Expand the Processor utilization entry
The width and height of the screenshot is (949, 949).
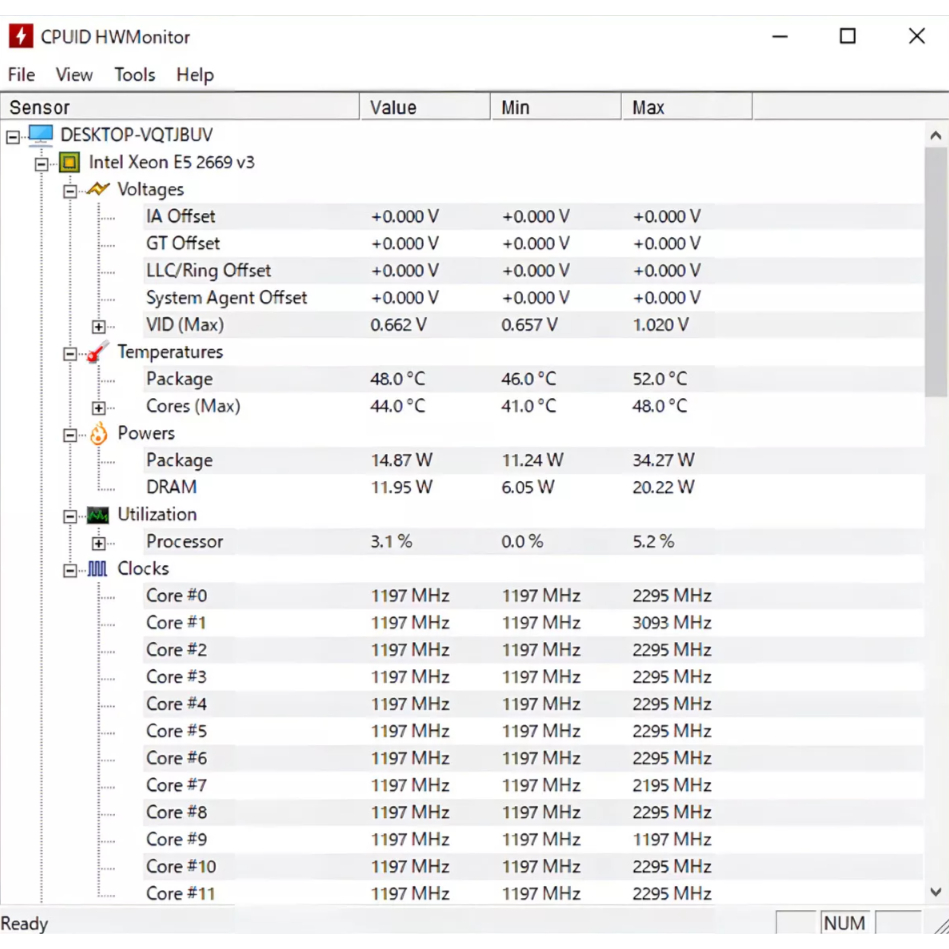point(99,543)
